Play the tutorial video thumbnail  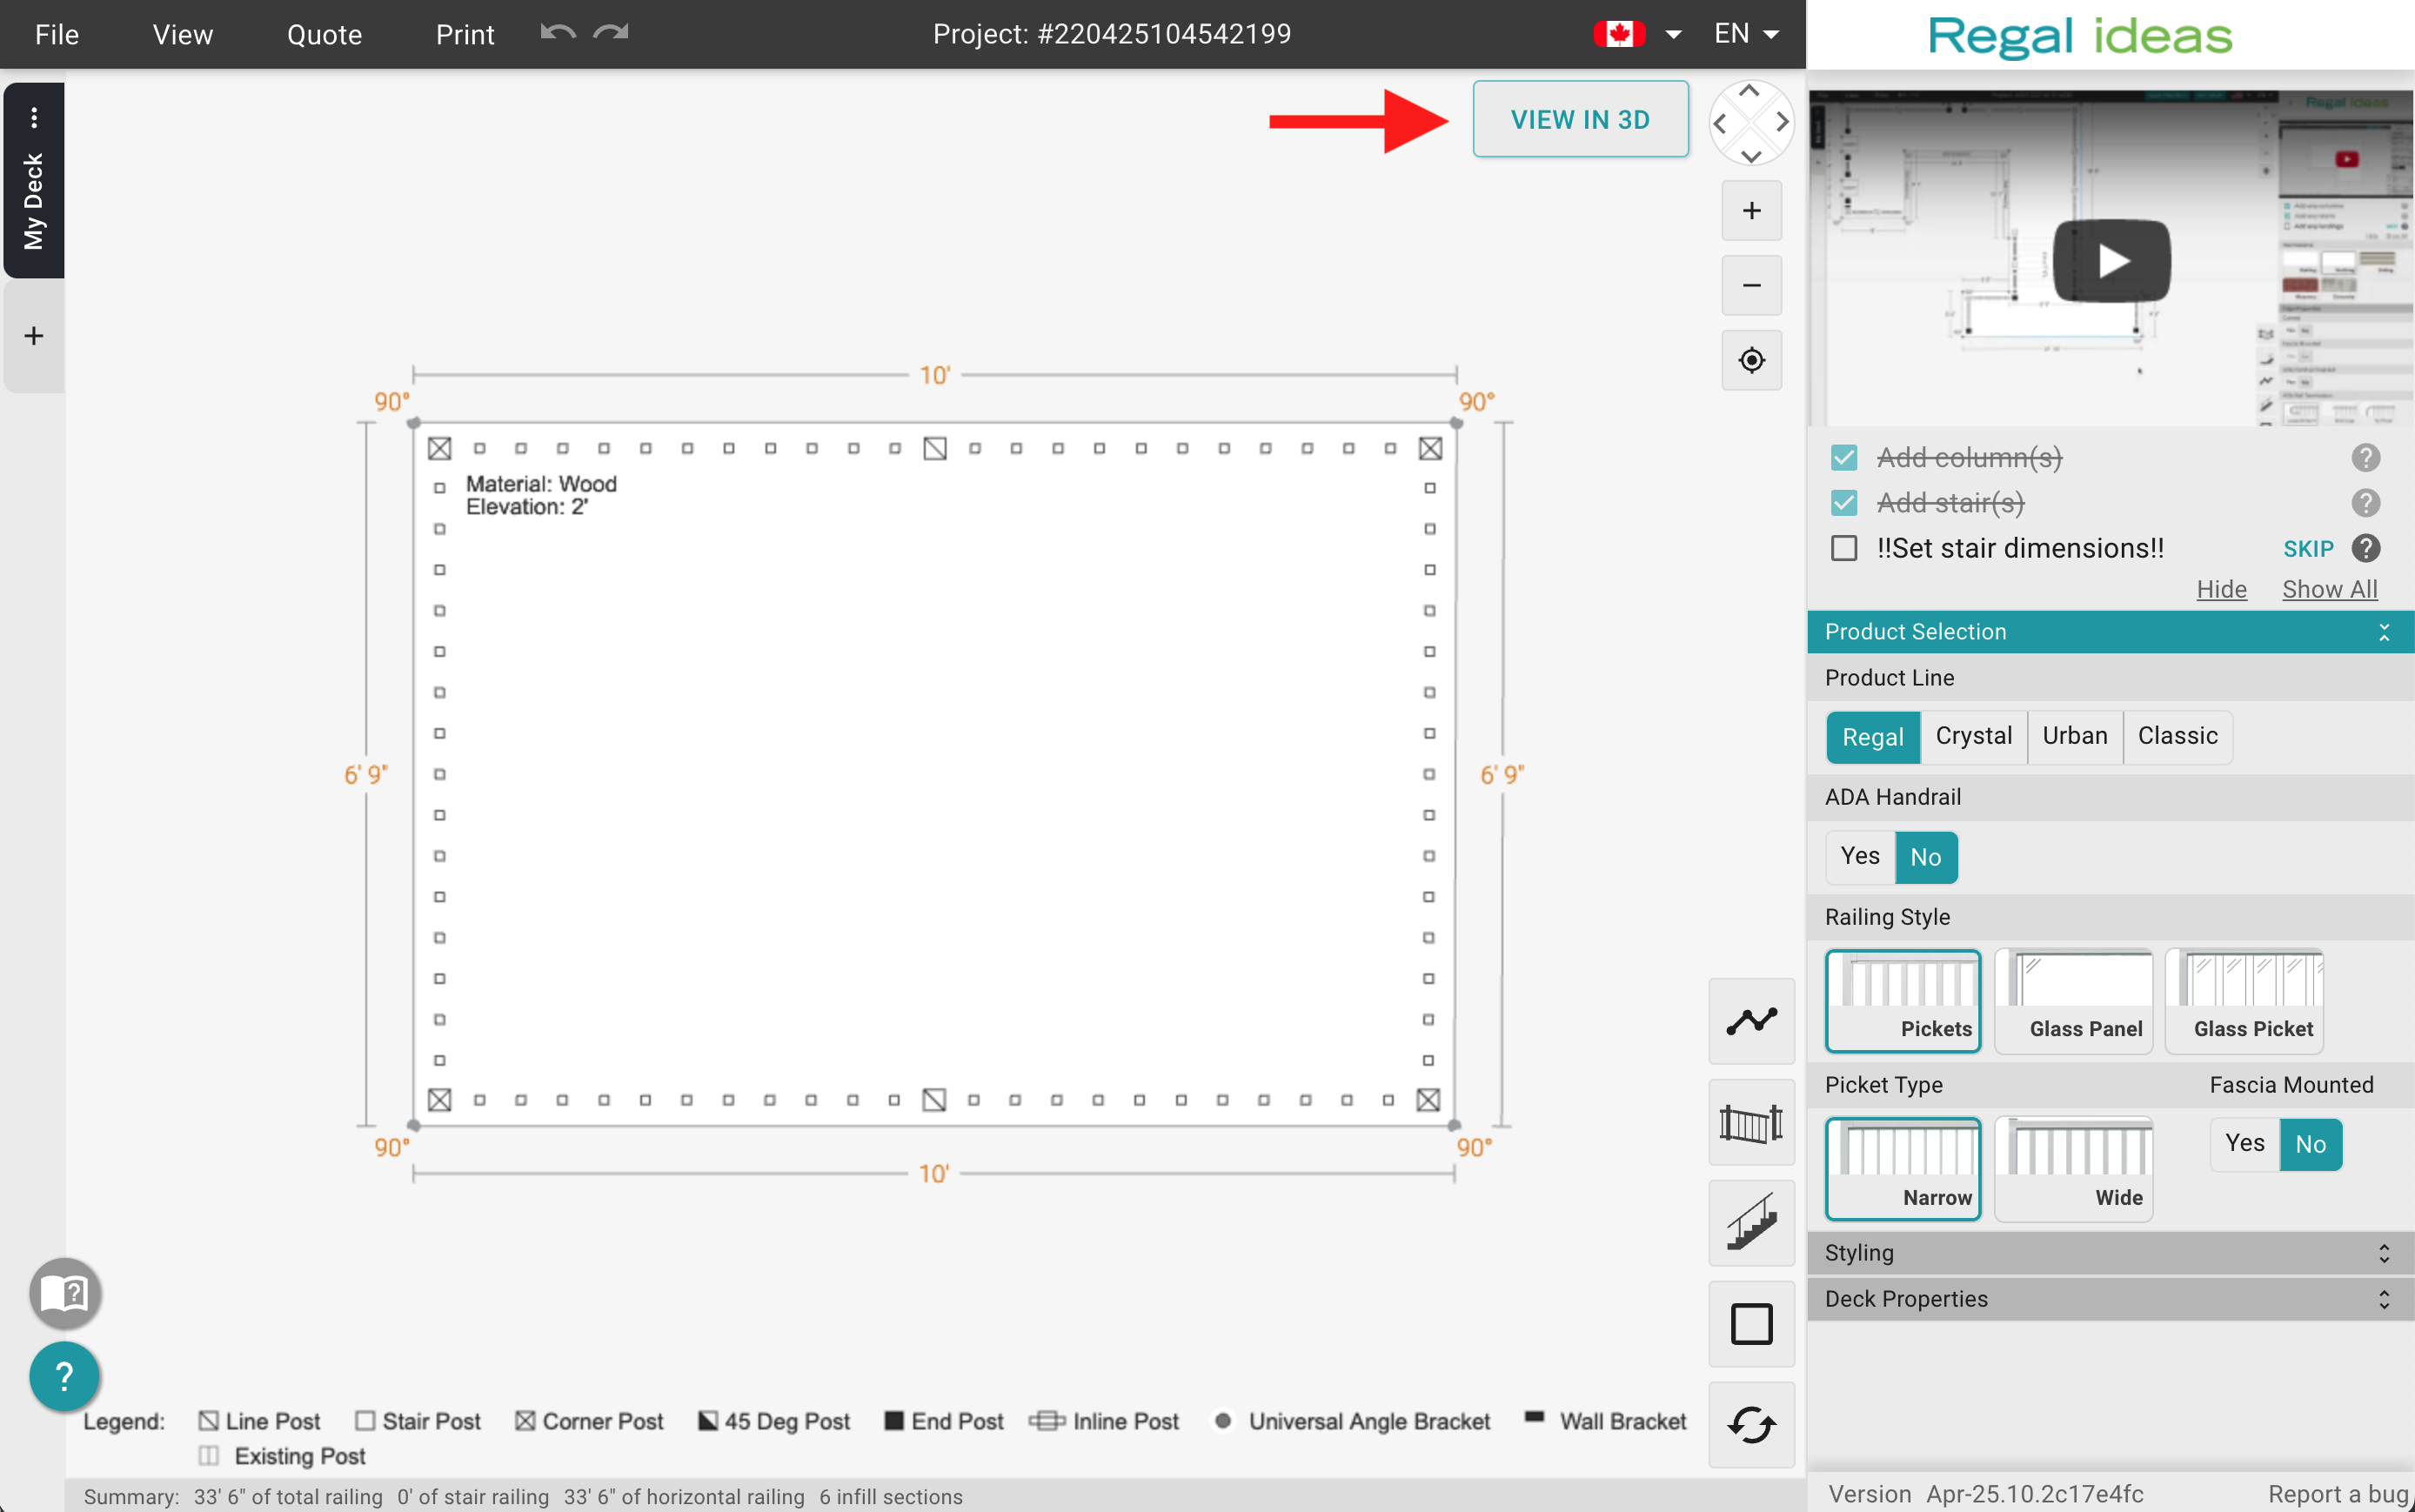coord(2111,261)
